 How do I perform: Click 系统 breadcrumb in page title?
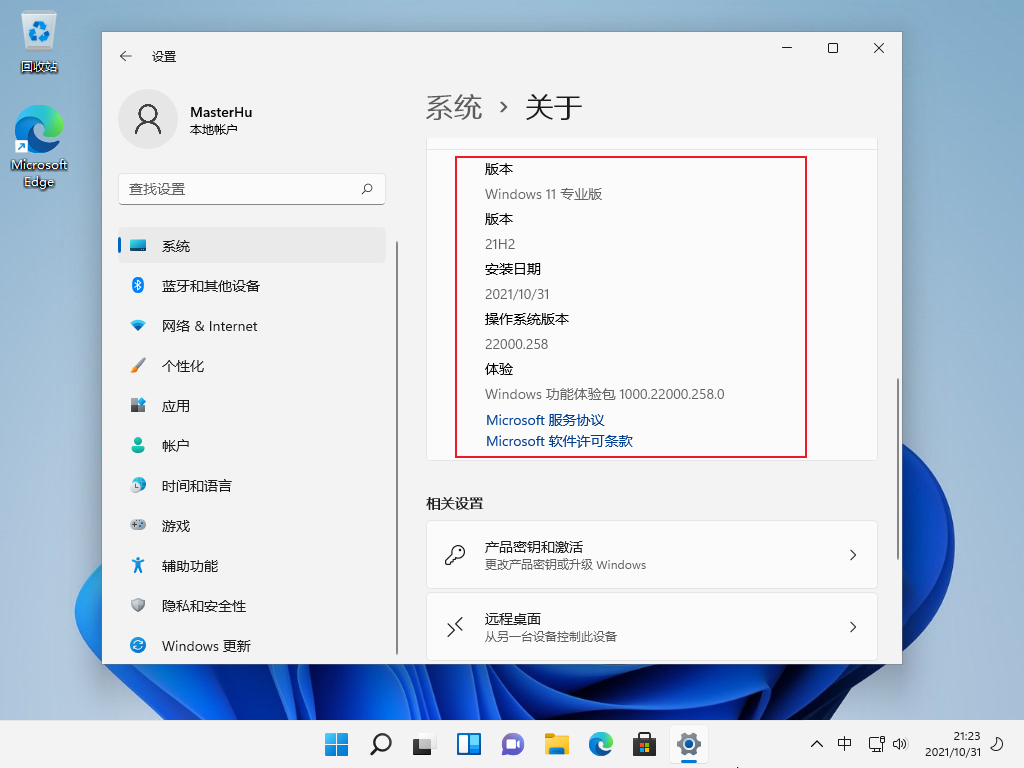click(454, 107)
